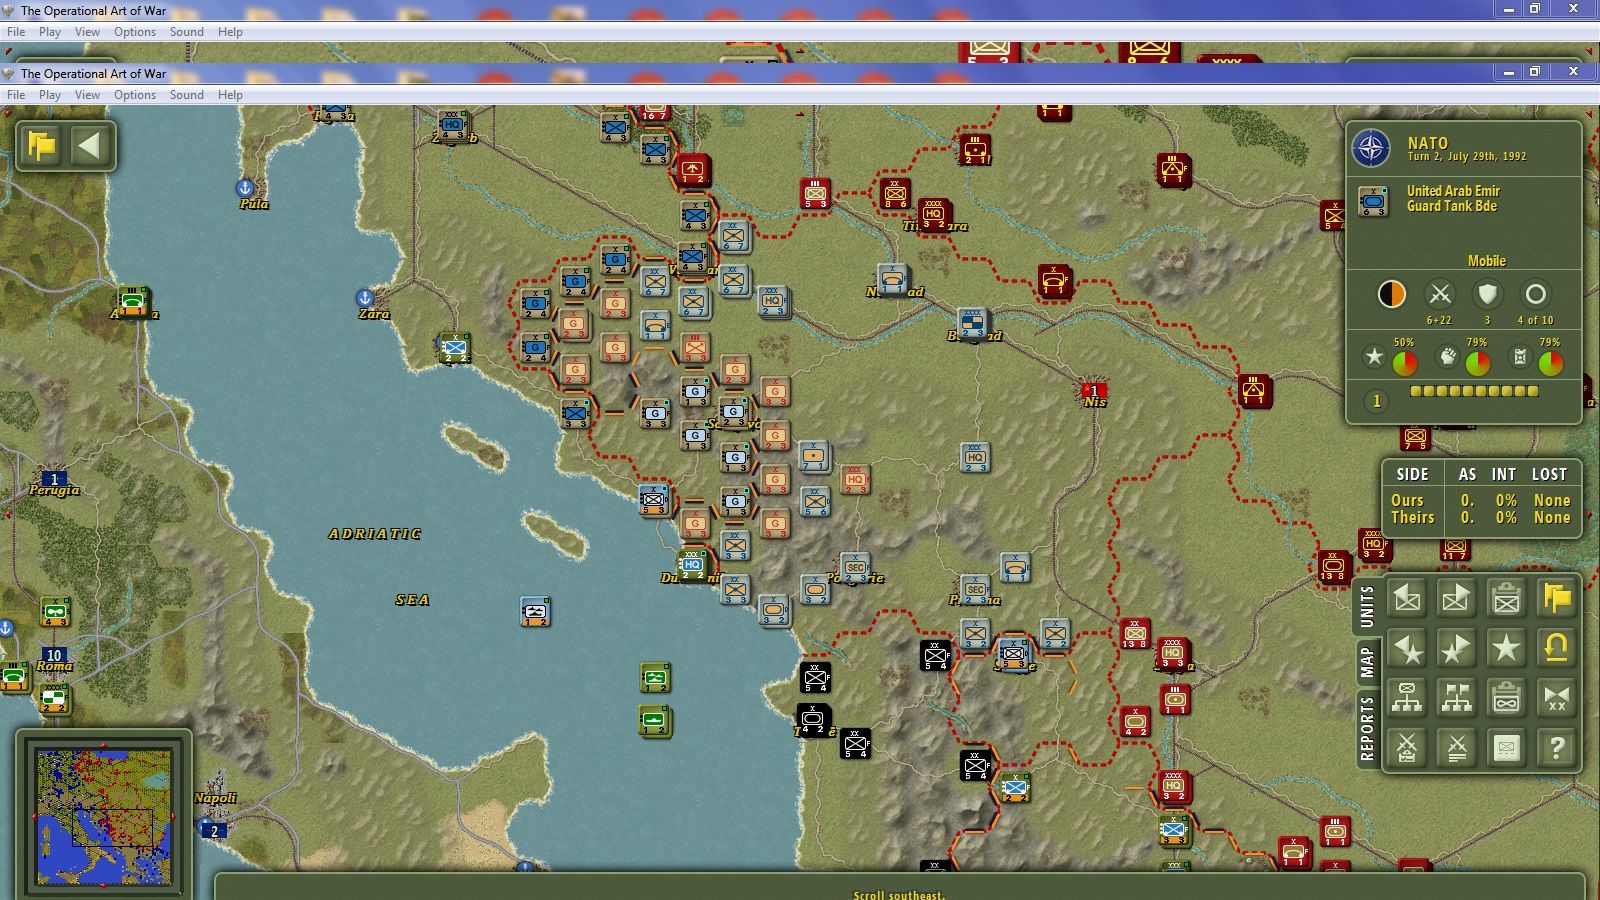This screenshot has height=900, width=1600.
Task: Open the File menu in the back window
Action: coord(16,32)
